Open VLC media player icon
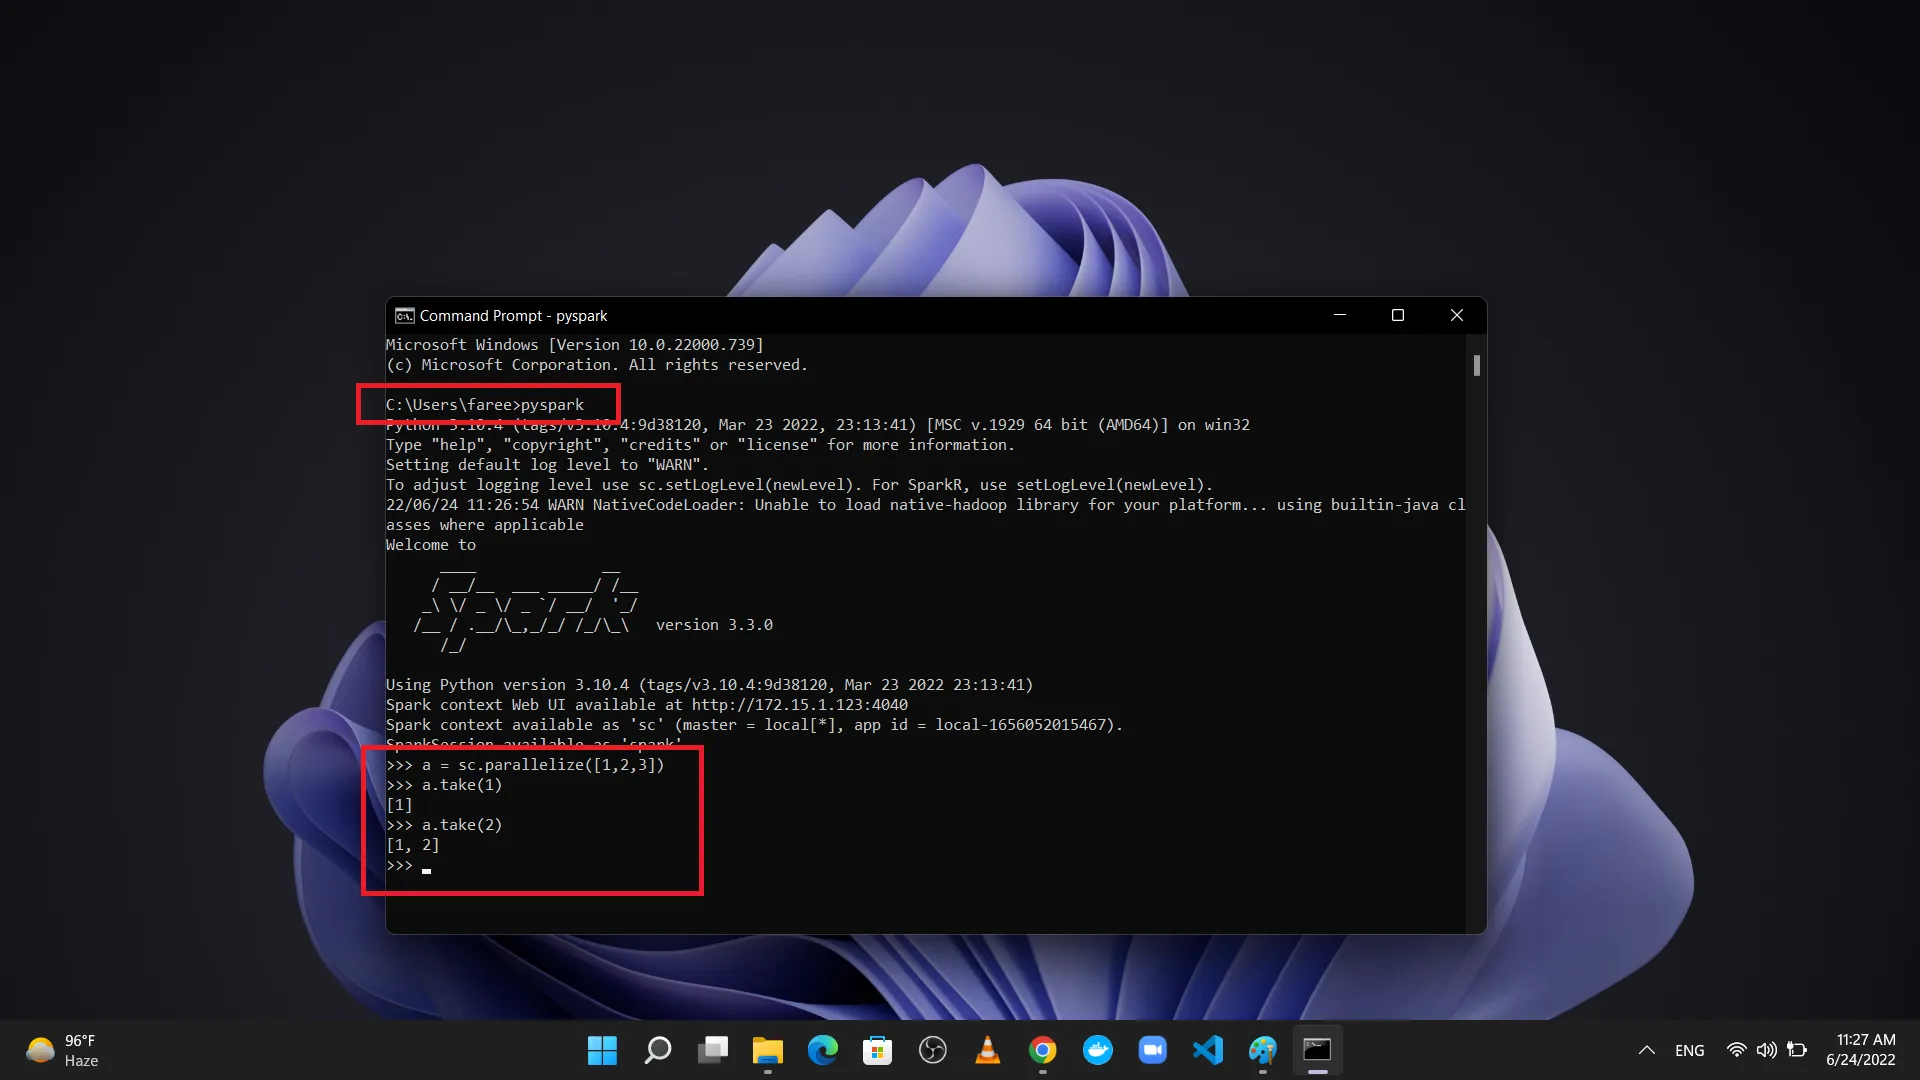This screenshot has width=1920, height=1080. click(987, 1050)
